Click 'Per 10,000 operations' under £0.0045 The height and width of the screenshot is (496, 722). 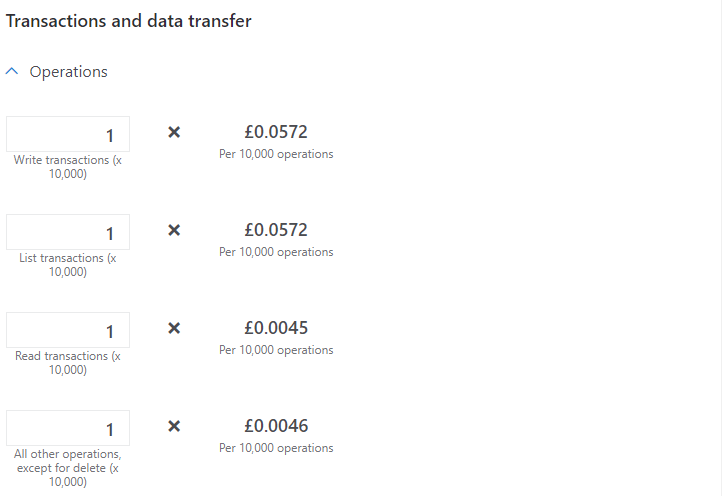click(276, 350)
